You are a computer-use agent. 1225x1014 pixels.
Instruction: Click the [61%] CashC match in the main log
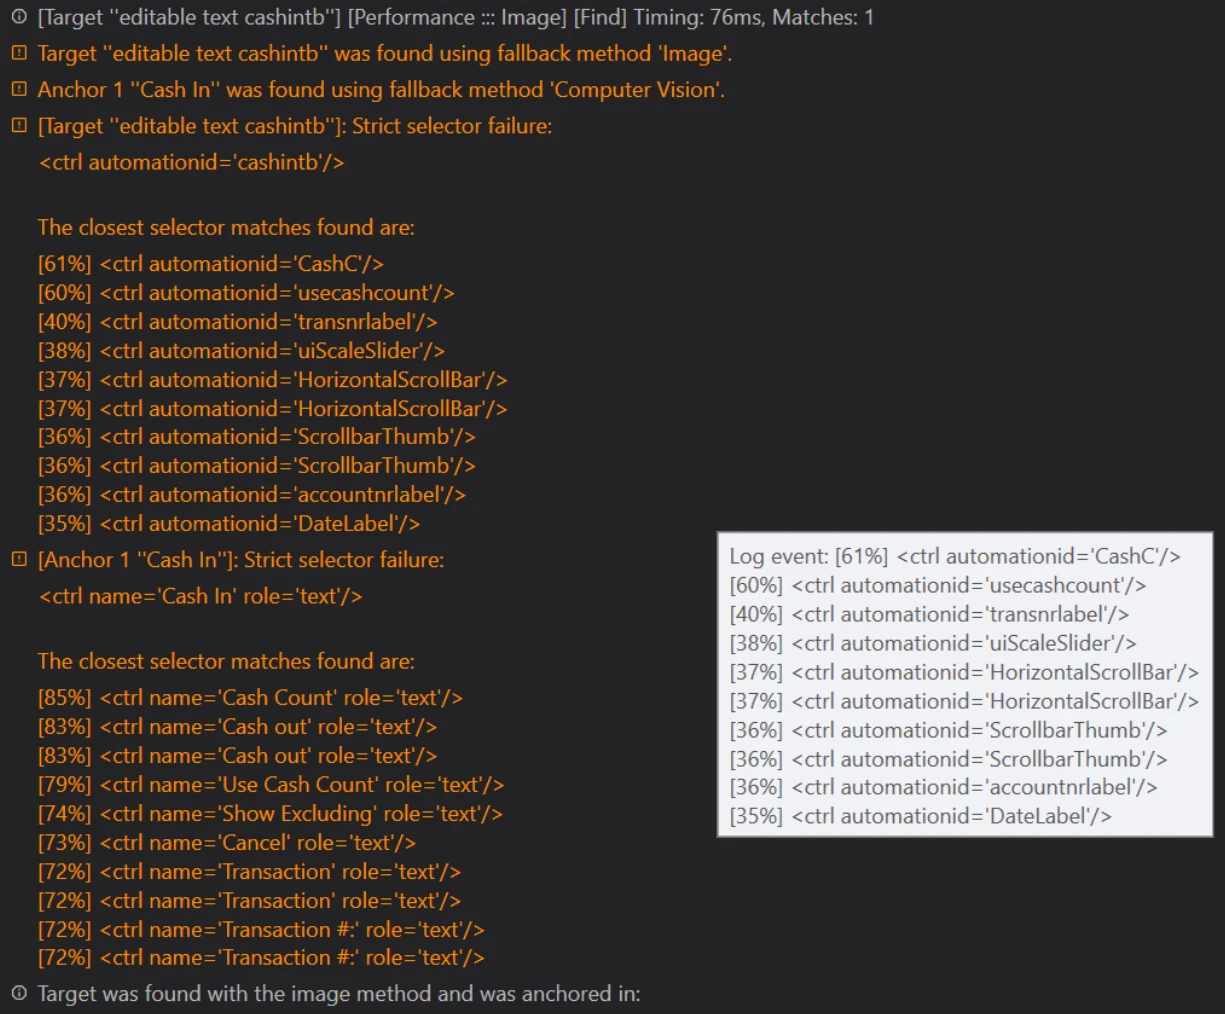pos(211,264)
